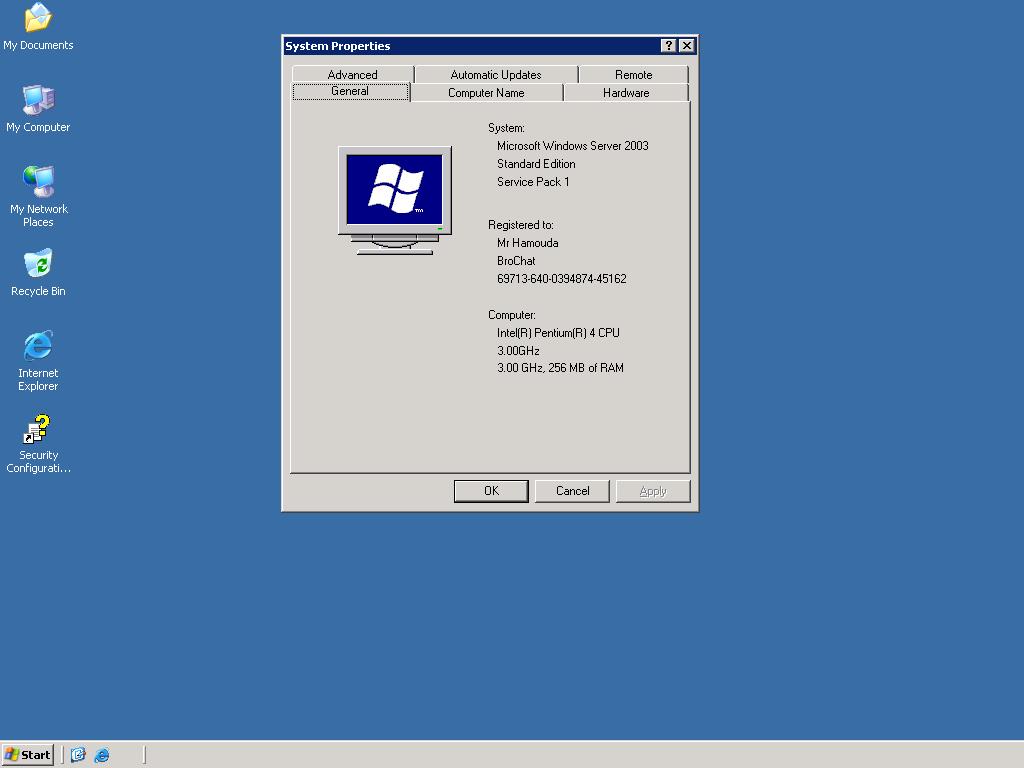Click Show Desktop in Quick Launch
Screen dimensions: 1024x768
78,755
